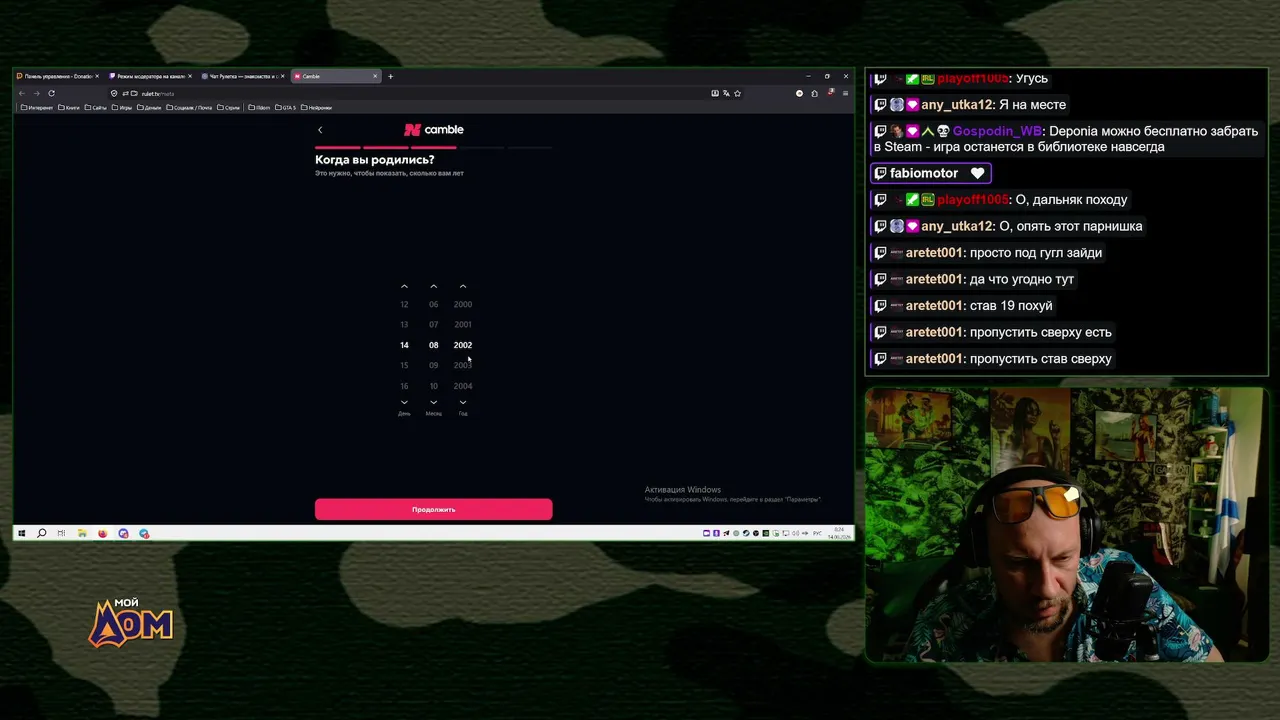This screenshot has height=720, width=1280.
Task: Select day 16 in date picker
Action: 404,386
